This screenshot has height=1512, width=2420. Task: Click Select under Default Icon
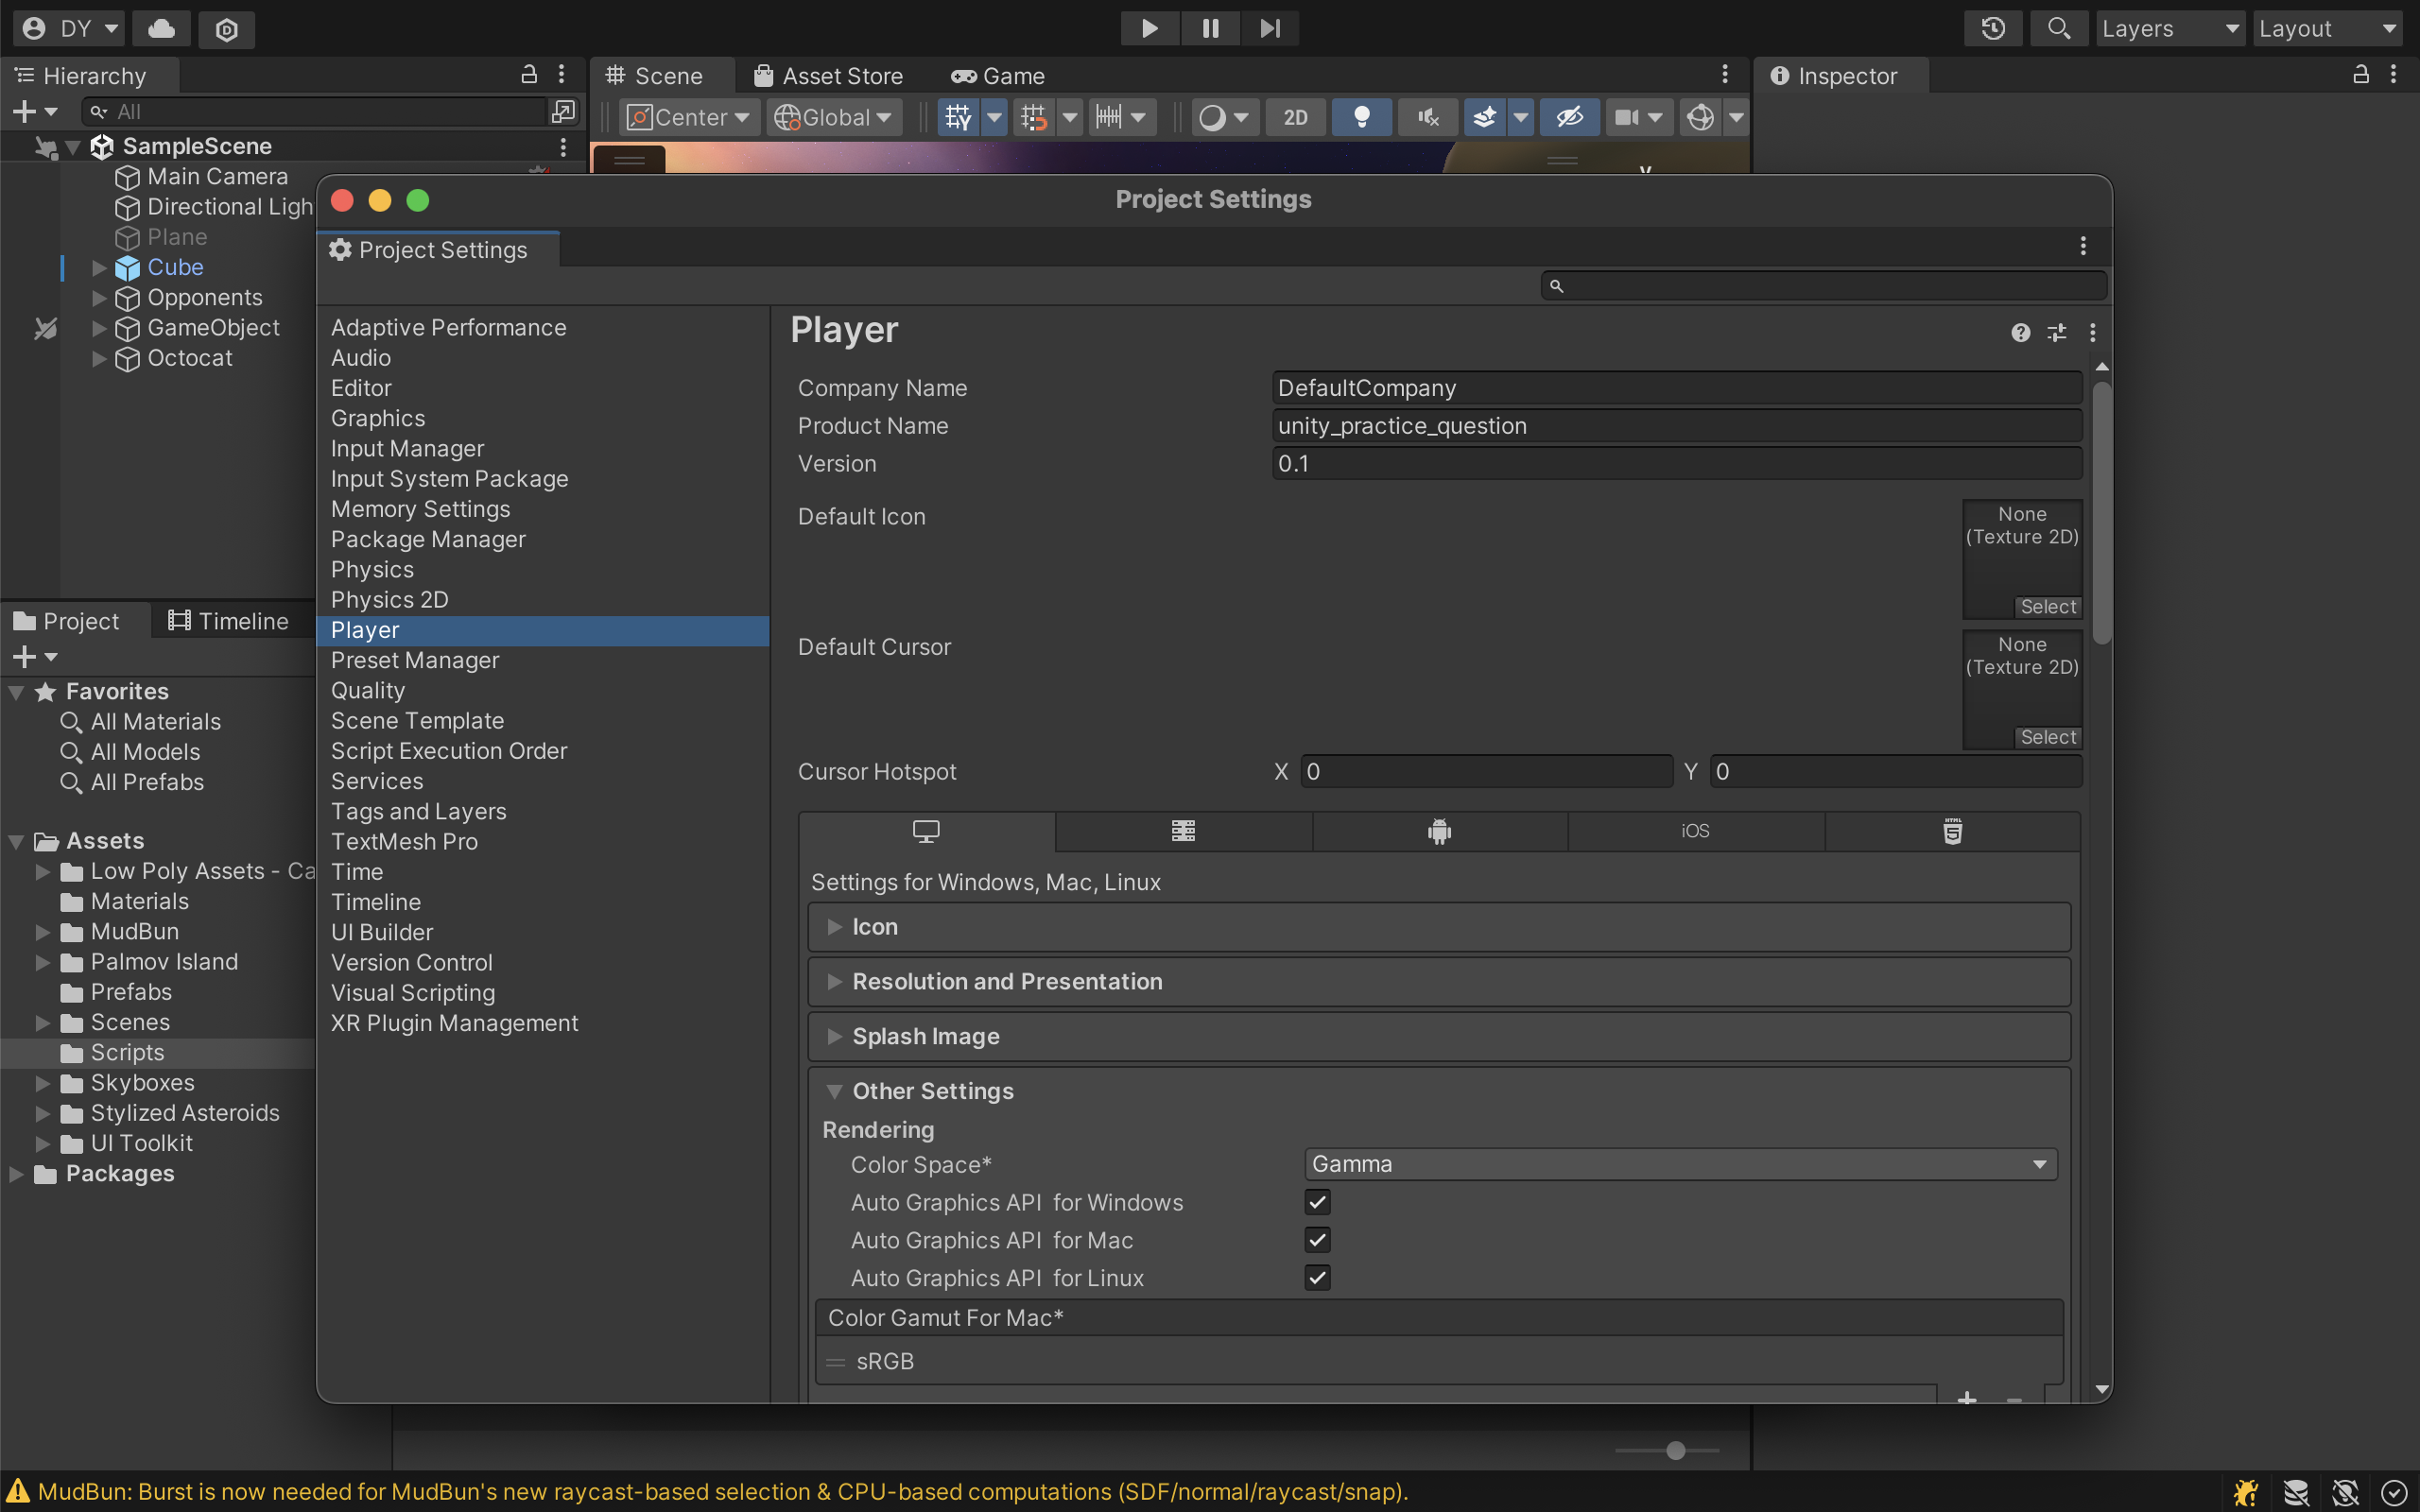(2047, 607)
